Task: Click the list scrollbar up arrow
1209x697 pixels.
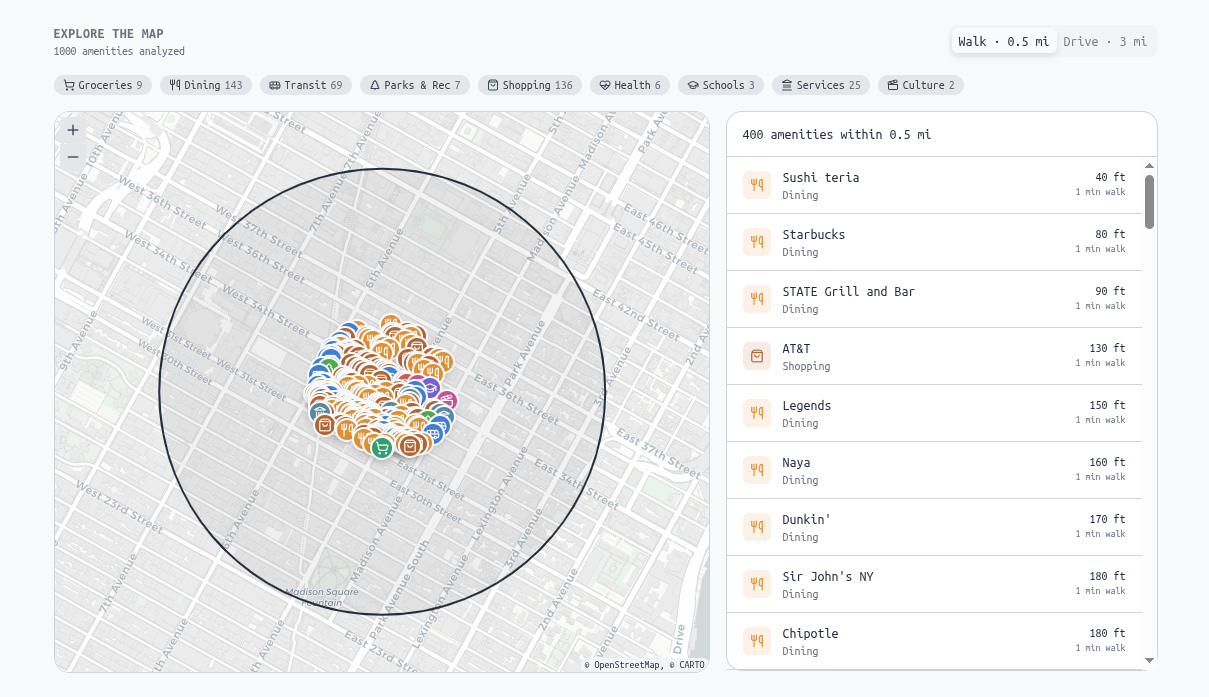Action: click(1149, 165)
